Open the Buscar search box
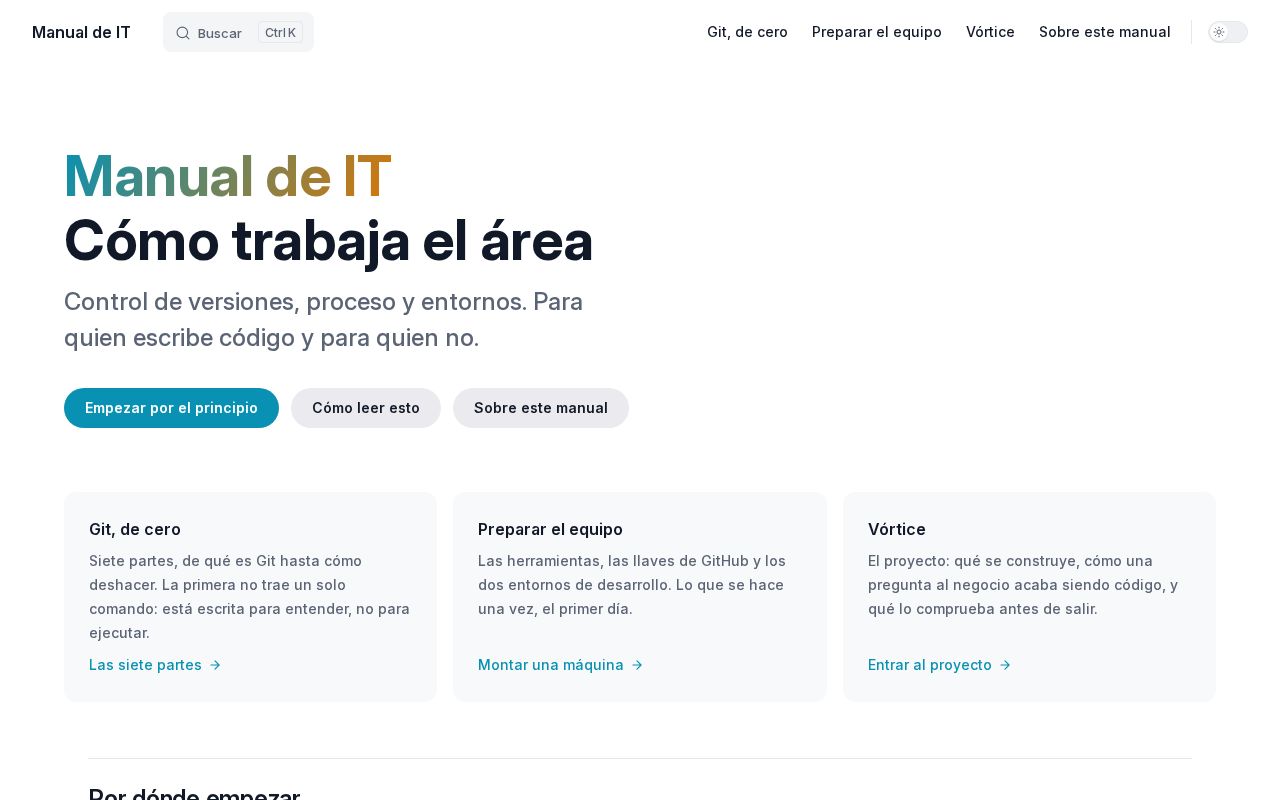1280x800 pixels. 238,32
